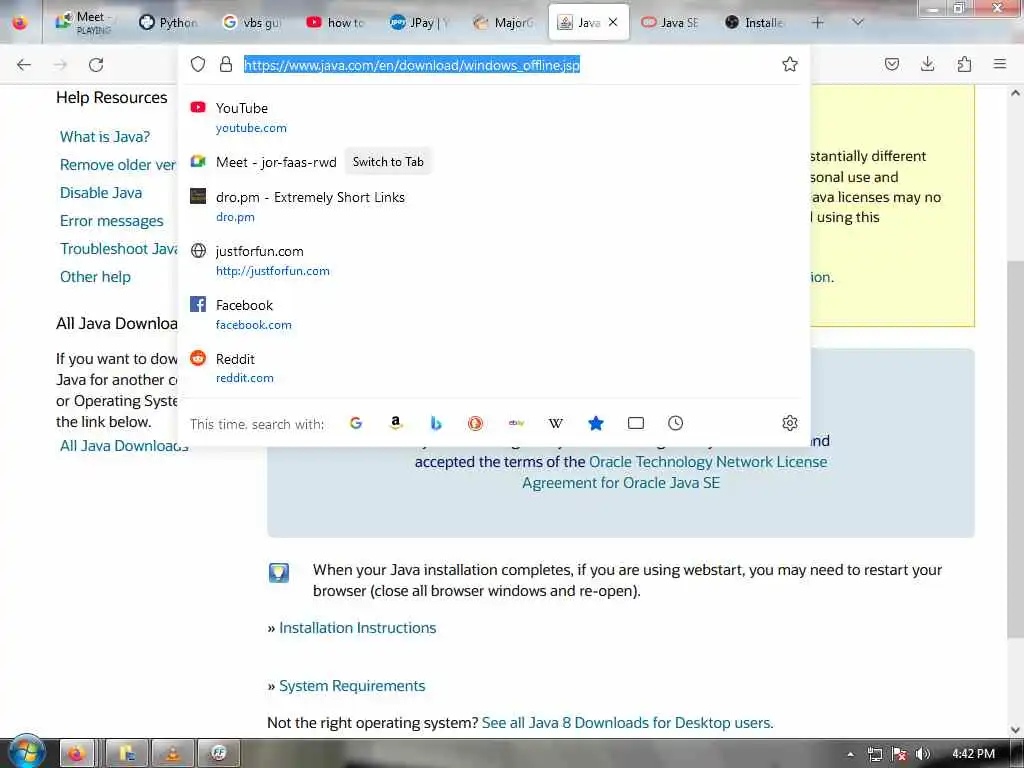Close the active Java tab
Viewport: 1024px width, 768px height.
coord(613,22)
